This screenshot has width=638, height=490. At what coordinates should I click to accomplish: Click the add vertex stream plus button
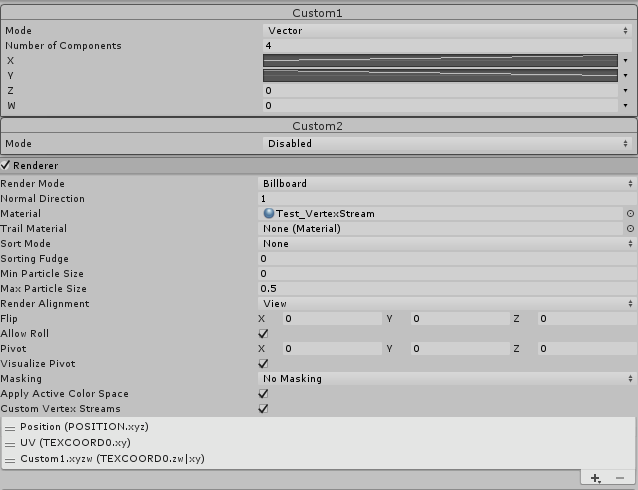[596, 479]
